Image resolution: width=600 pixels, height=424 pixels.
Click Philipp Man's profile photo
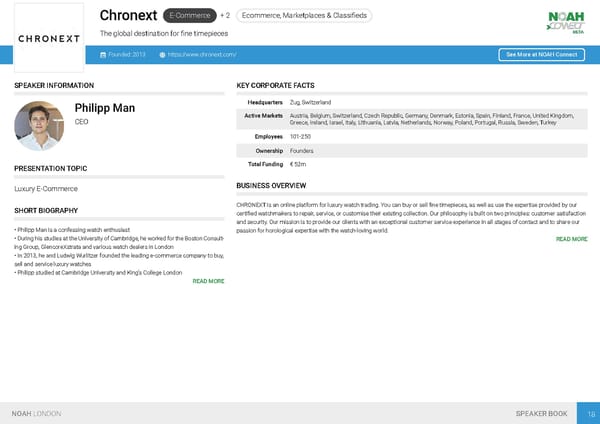39,126
